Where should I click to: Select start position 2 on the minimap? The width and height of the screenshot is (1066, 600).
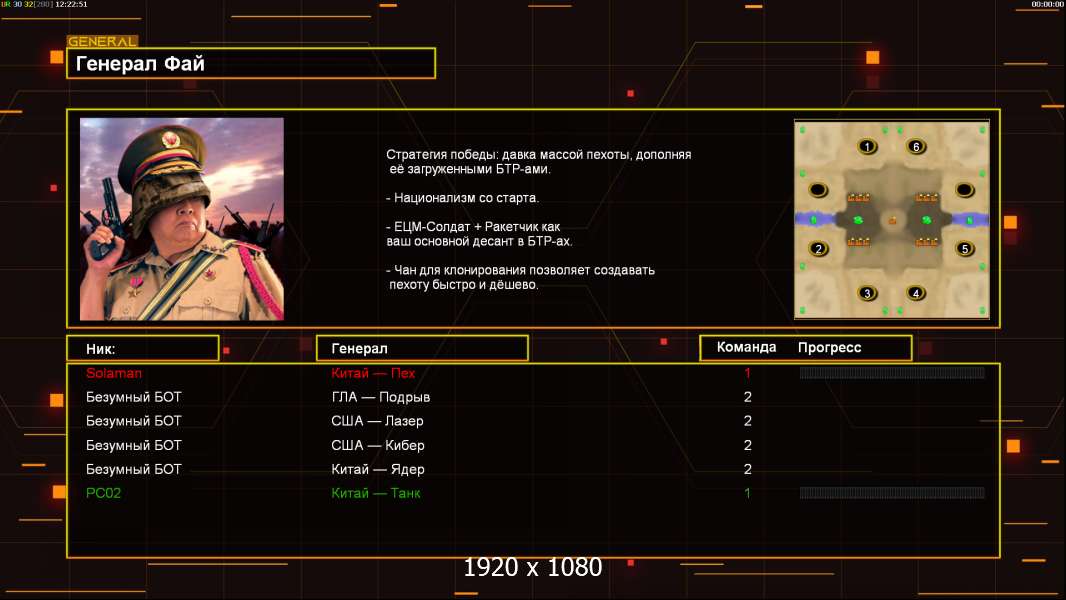pyautogui.click(x=819, y=249)
